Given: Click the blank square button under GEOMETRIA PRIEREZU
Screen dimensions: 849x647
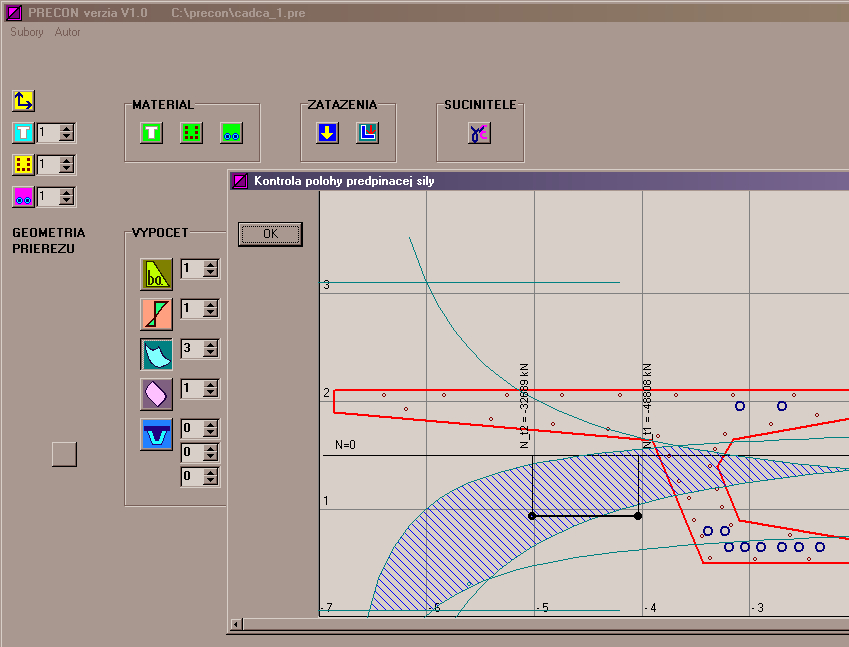Looking at the screenshot, I should [64, 454].
